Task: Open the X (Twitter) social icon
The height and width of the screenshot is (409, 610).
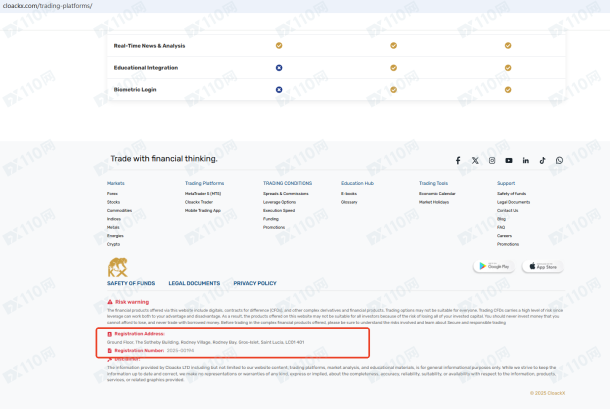Action: 475,160
